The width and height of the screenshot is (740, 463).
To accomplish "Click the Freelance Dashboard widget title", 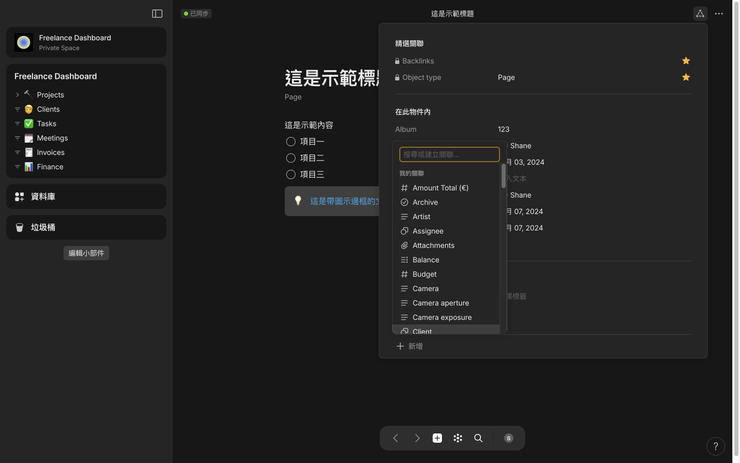I will pyautogui.click(x=55, y=76).
